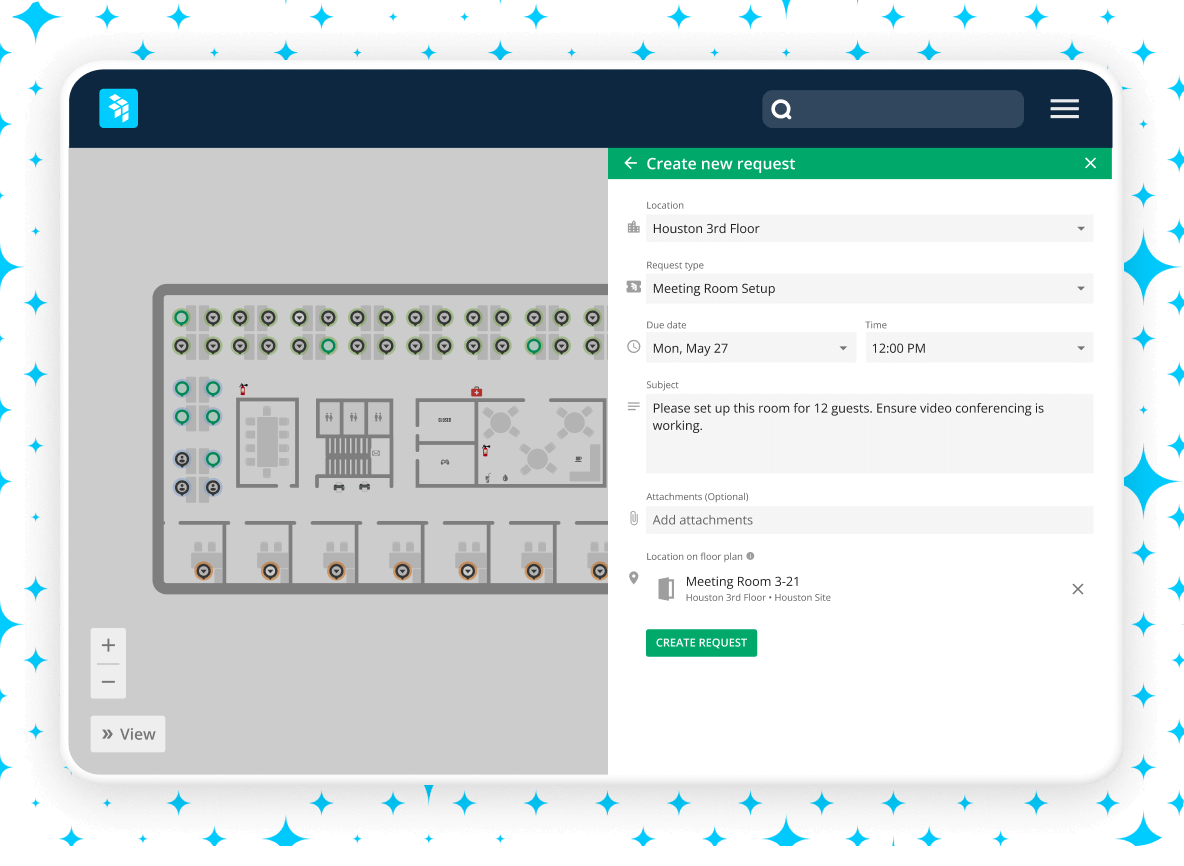The height and width of the screenshot is (866, 1184).
Task: Click the building icon beside Location field
Action: point(633,227)
